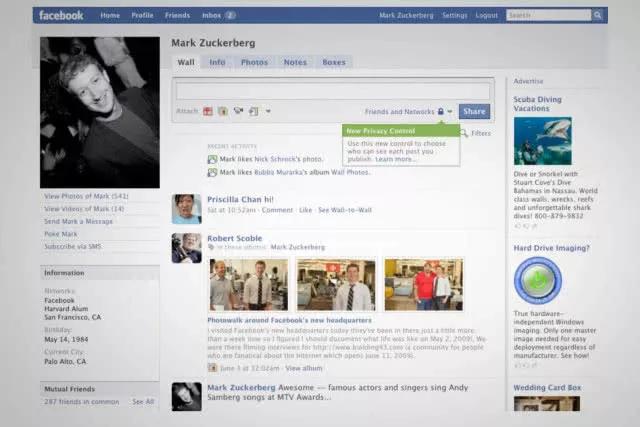Click View album link

coord(304,368)
